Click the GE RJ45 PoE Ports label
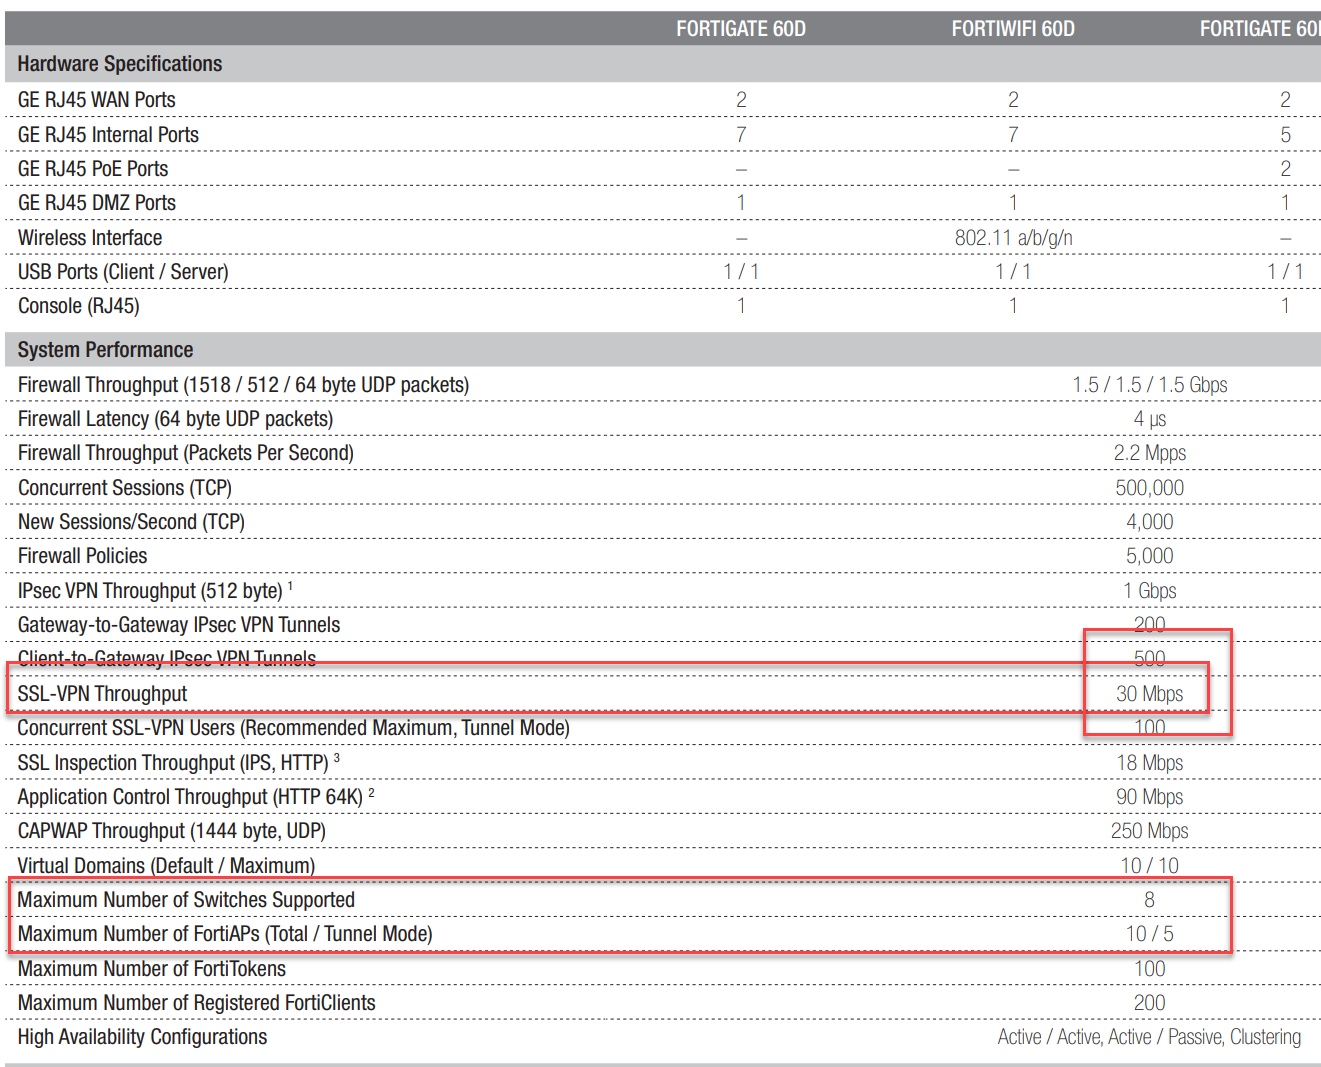The image size is (1321, 1067). pos(93,169)
